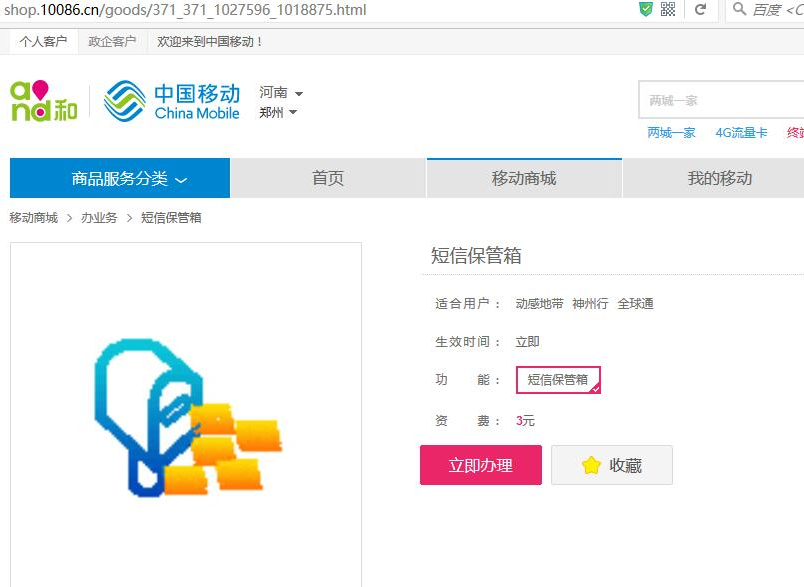Open the 我的移动 navigation item
Viewport: 804px width, 587px height.
718,179
